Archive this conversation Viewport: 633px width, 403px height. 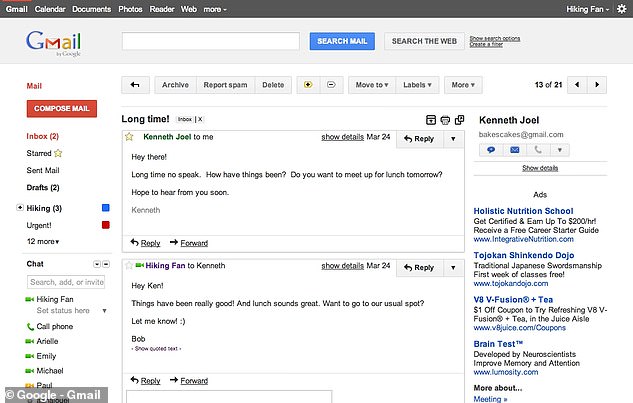tap(175, 85)
